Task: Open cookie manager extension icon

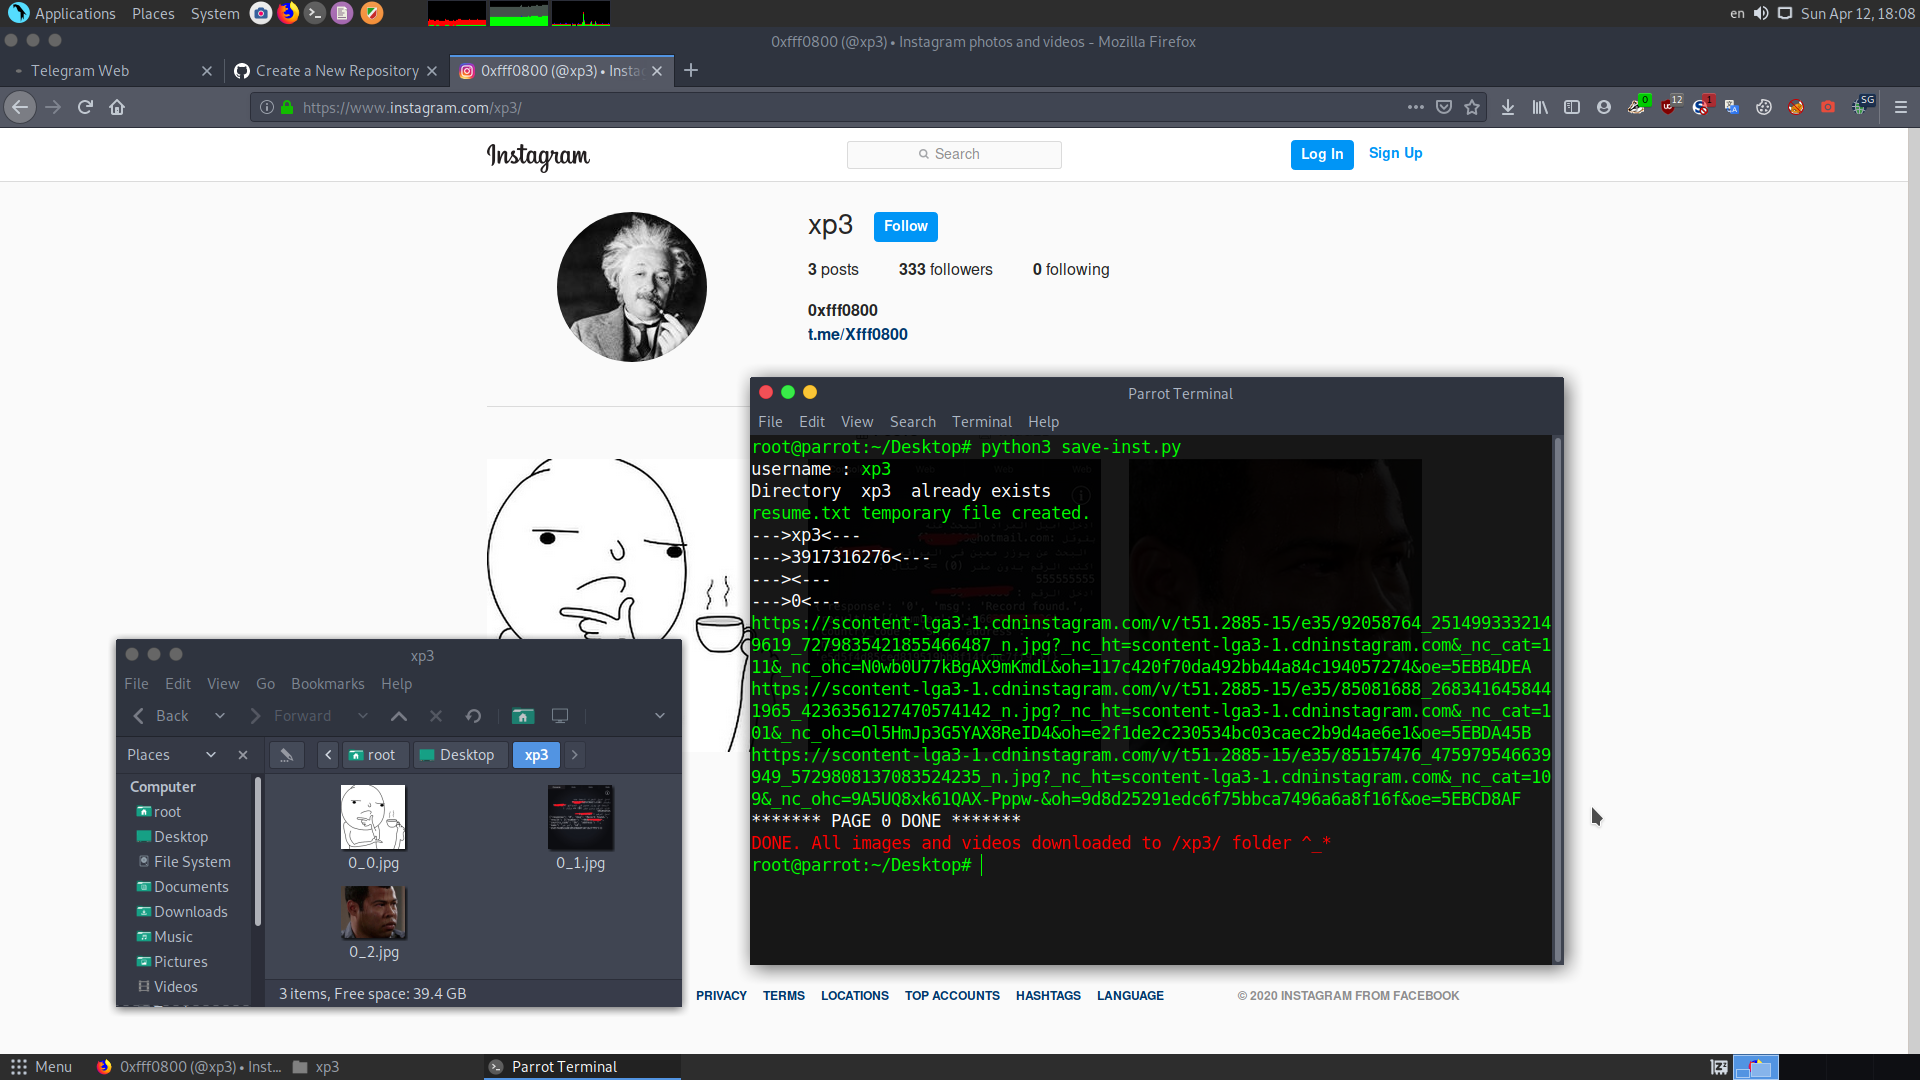Action: pos(1764,107)
